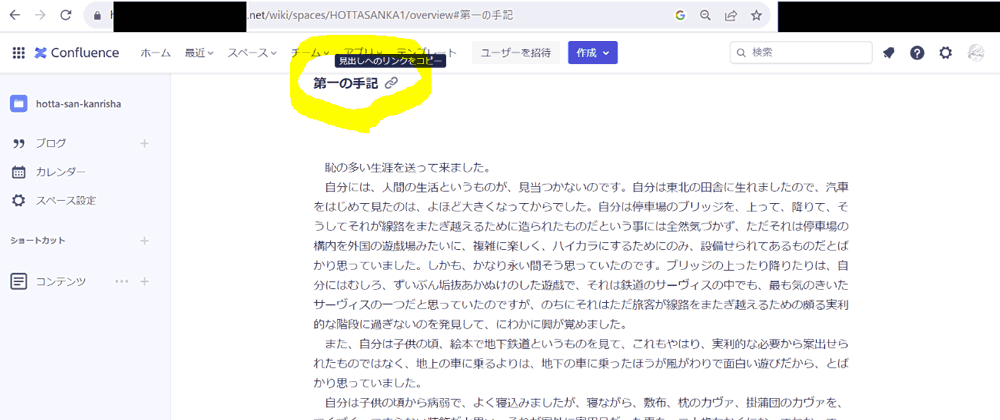Image resolution: width=1000 pixels, height=420 pixels.
Task: Open コンテンツ more options ellipsis
Action: coord(121,281)
